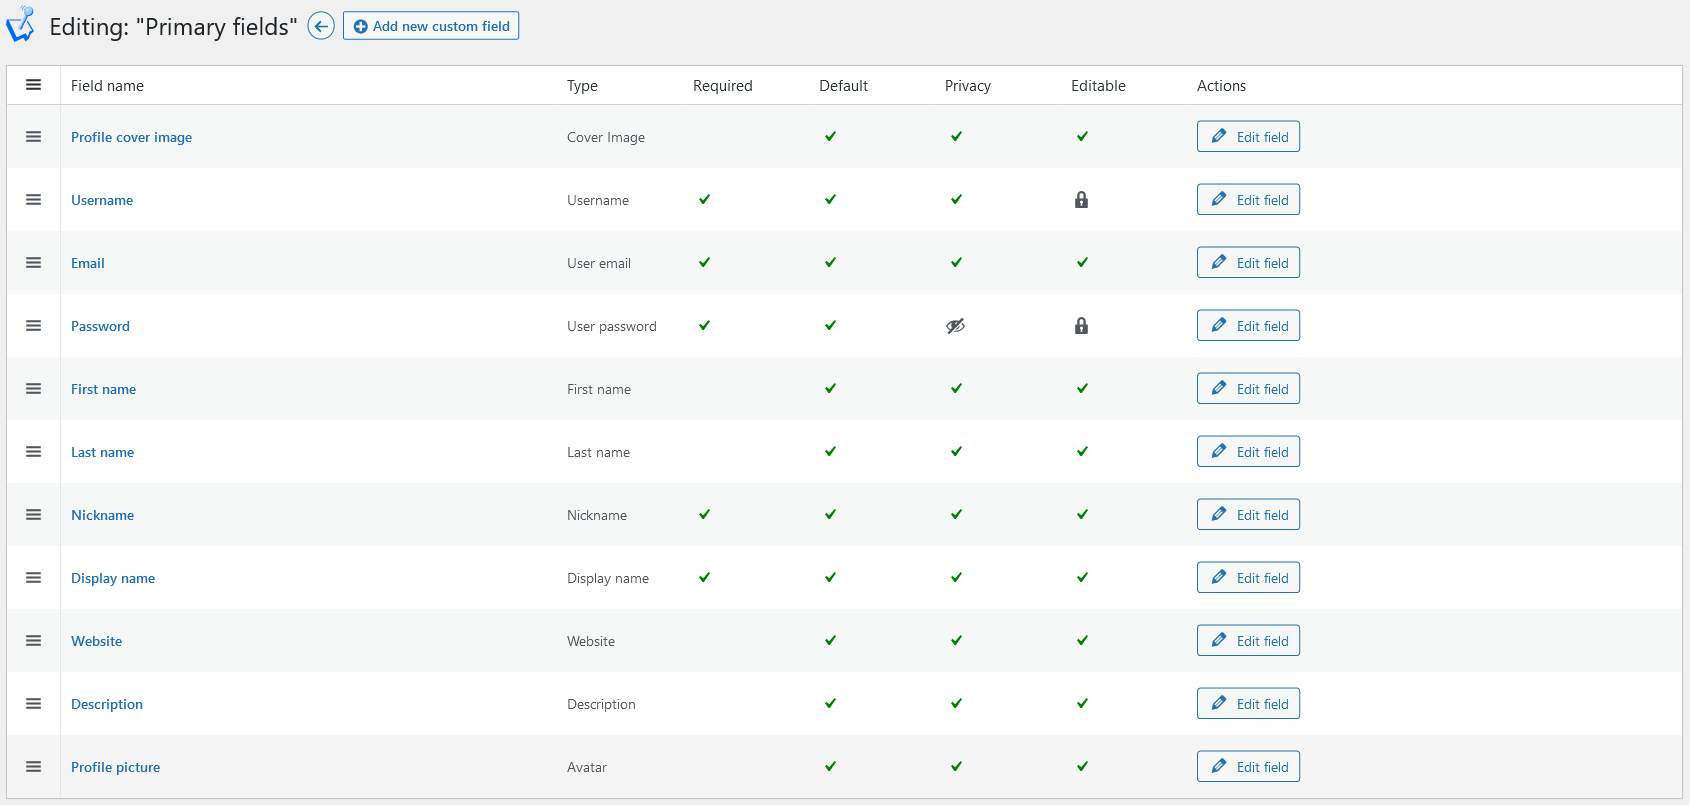Click Edit field for Last name
Image resolution: width=1694 pixels, height=806 pixels.
click(1248, 452)
